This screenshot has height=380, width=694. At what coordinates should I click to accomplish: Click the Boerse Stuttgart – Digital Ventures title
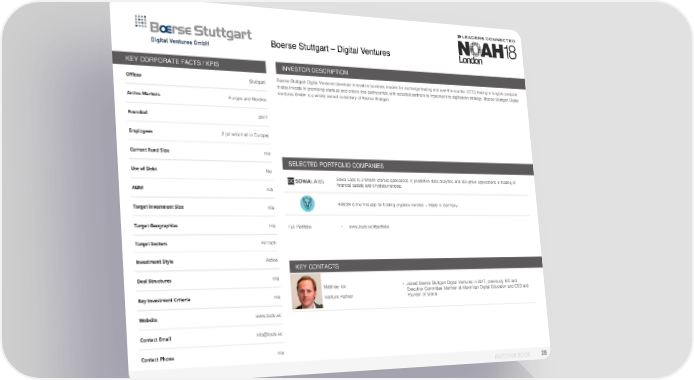330,49
